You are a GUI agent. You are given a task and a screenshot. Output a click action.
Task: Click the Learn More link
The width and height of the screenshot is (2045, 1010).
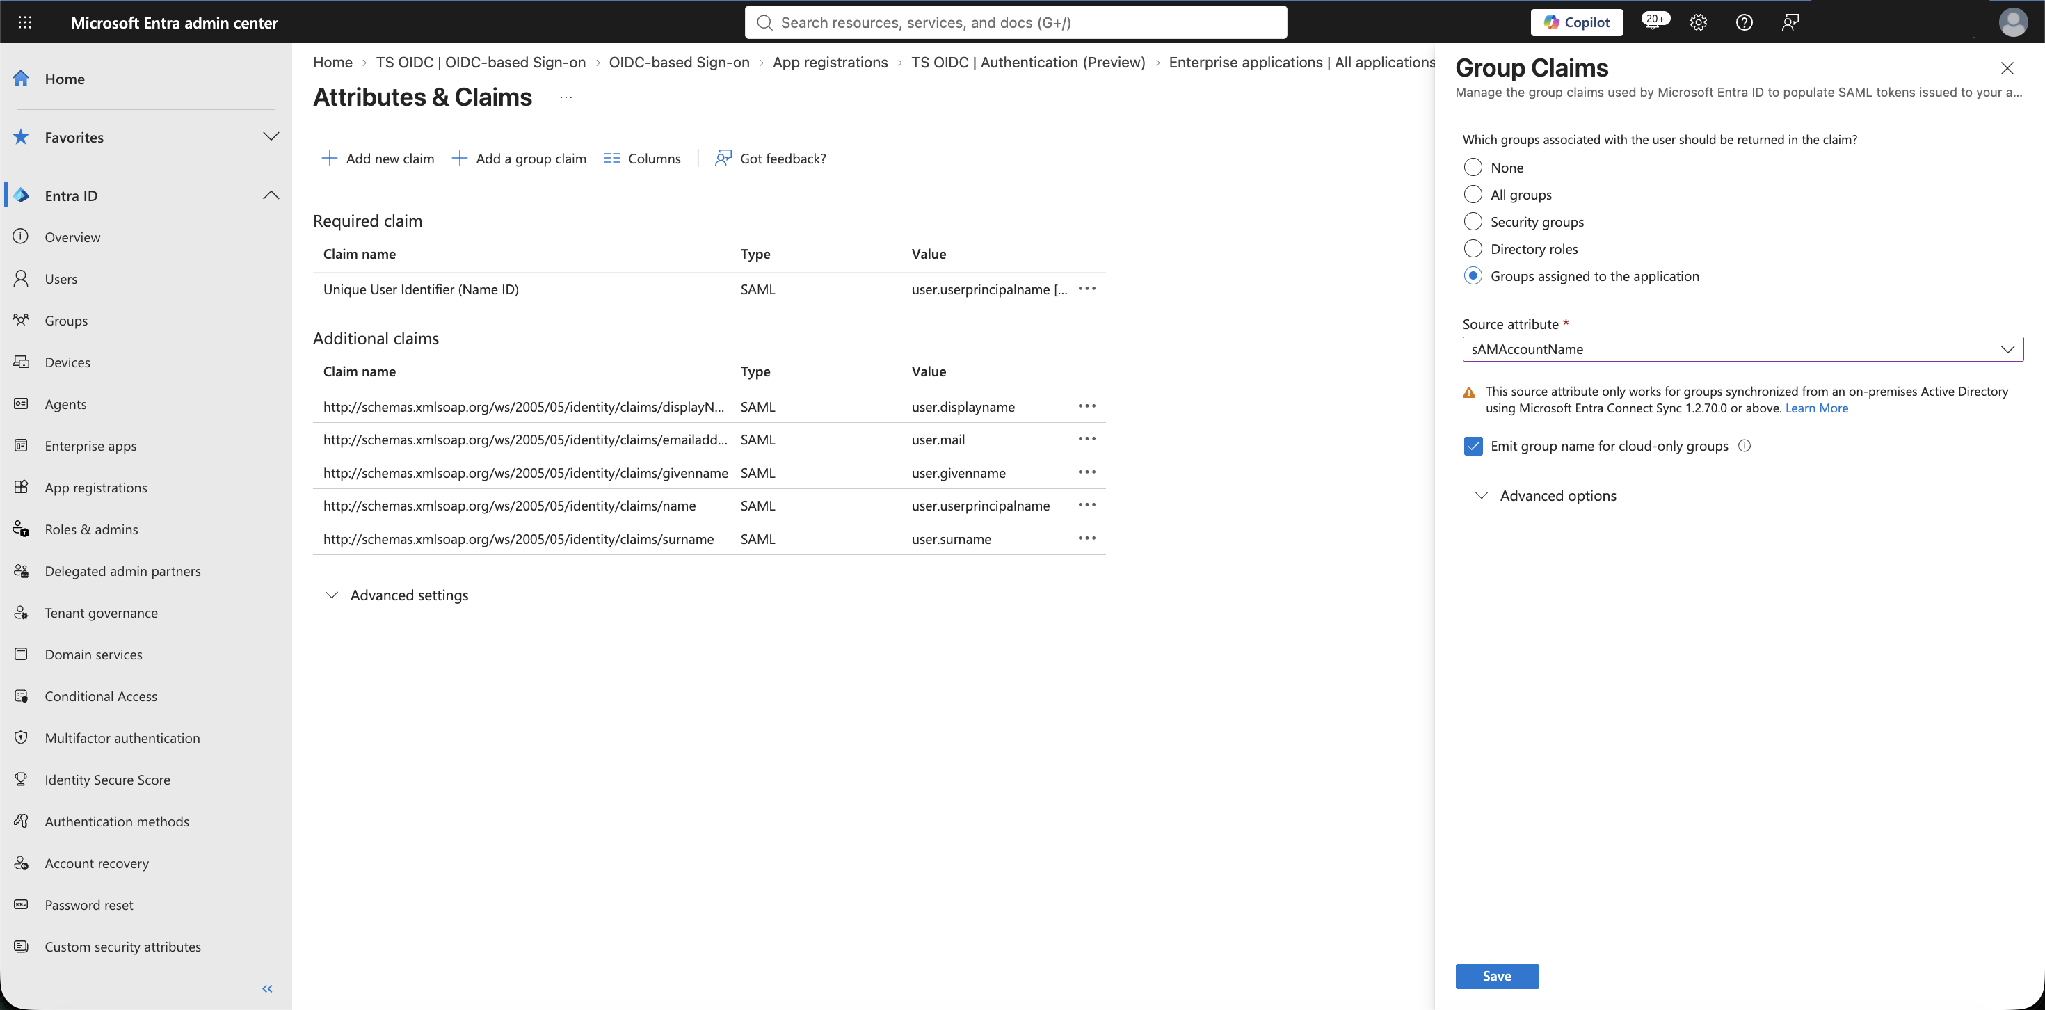tap(1816, 408)
